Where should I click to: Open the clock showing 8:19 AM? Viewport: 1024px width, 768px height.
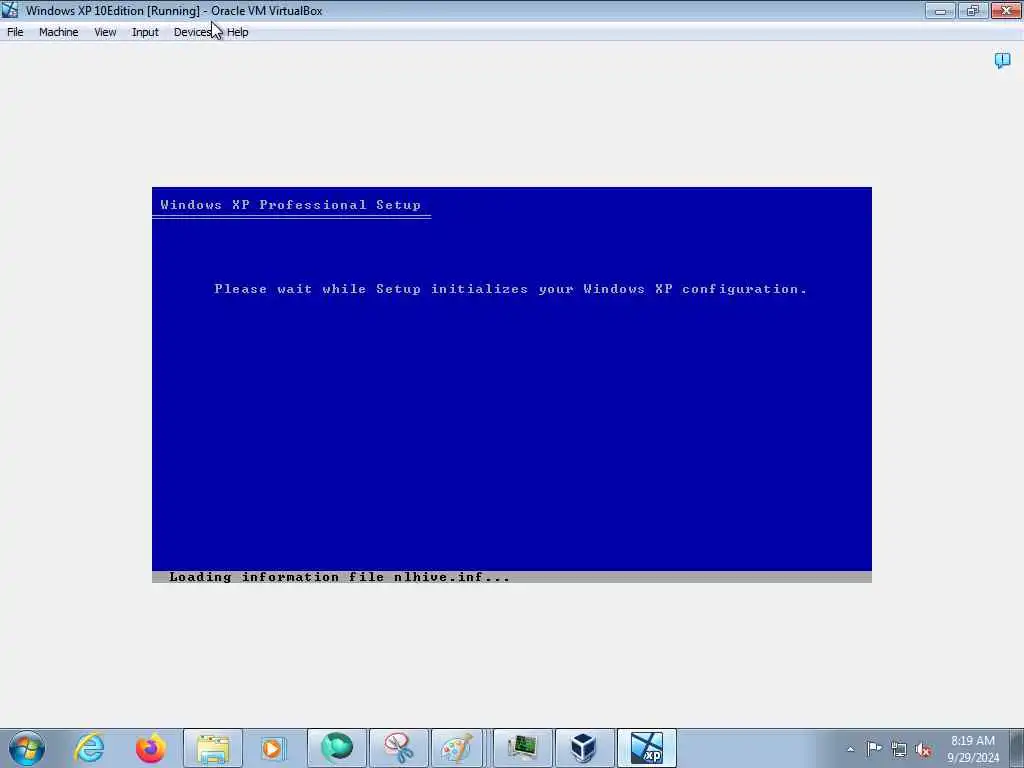click(x=973, y=749)
